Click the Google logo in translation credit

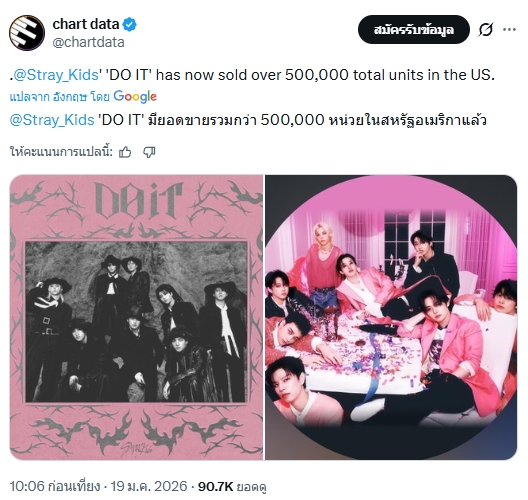point(135,97)
